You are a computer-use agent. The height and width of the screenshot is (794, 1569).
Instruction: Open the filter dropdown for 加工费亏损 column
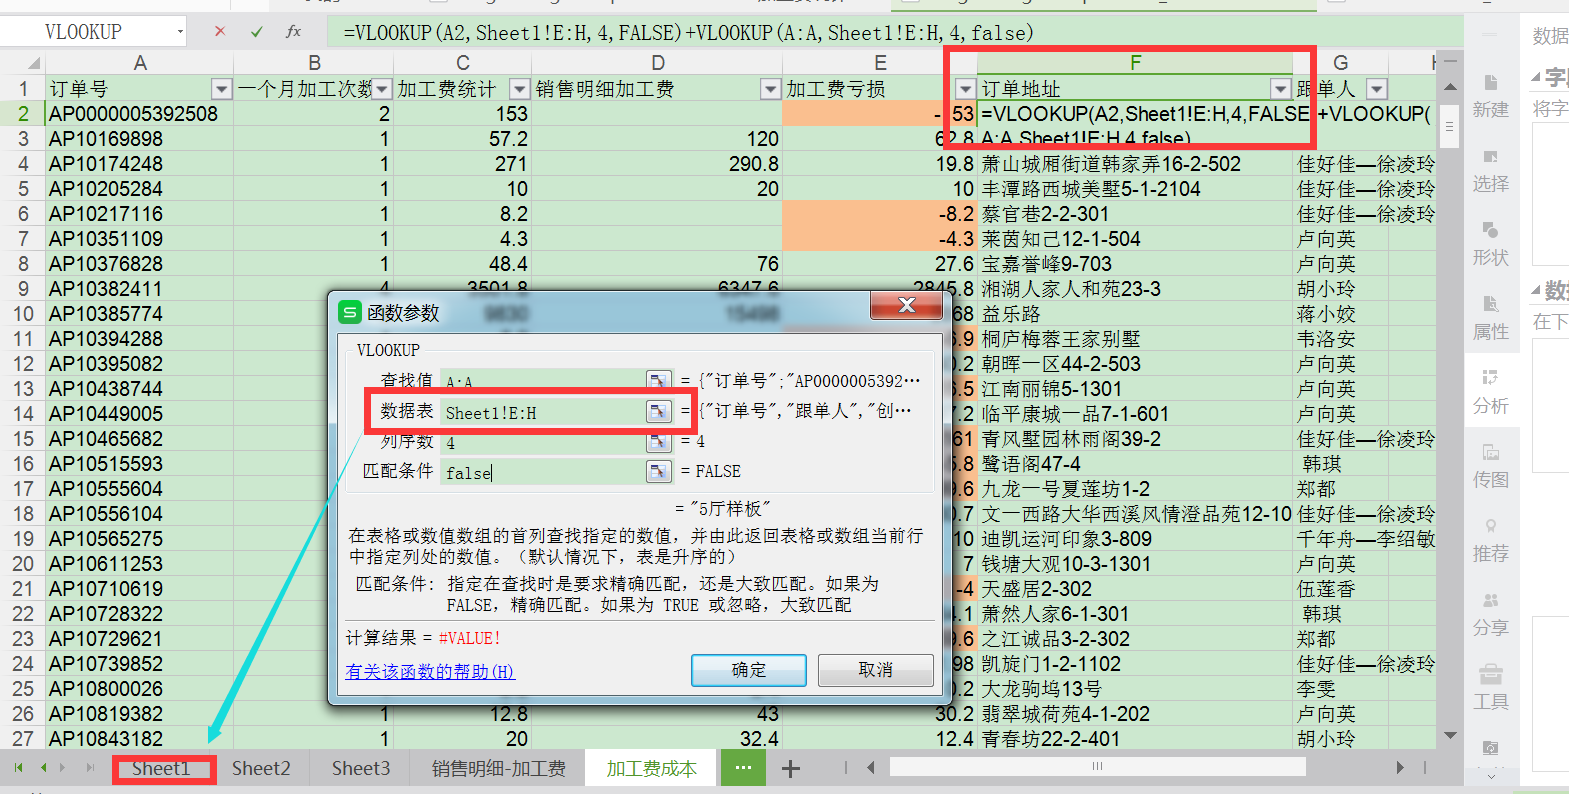[965, 89]
